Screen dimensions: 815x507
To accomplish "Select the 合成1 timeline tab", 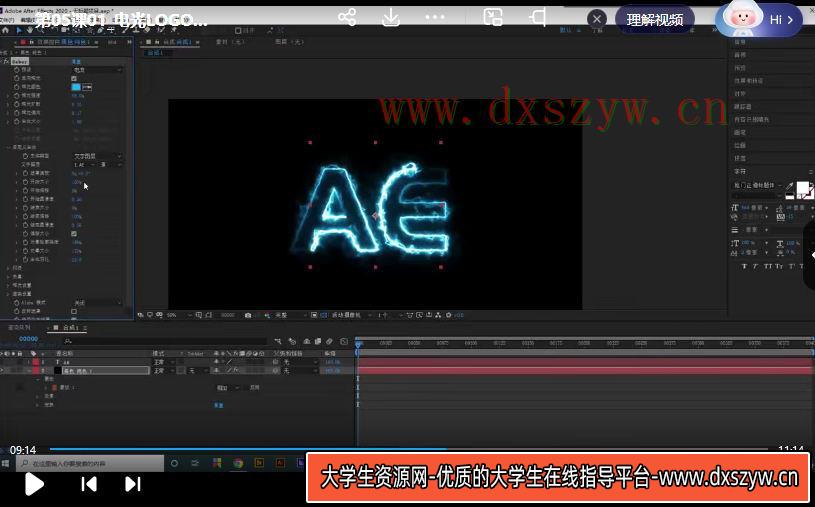I will 70,328.
